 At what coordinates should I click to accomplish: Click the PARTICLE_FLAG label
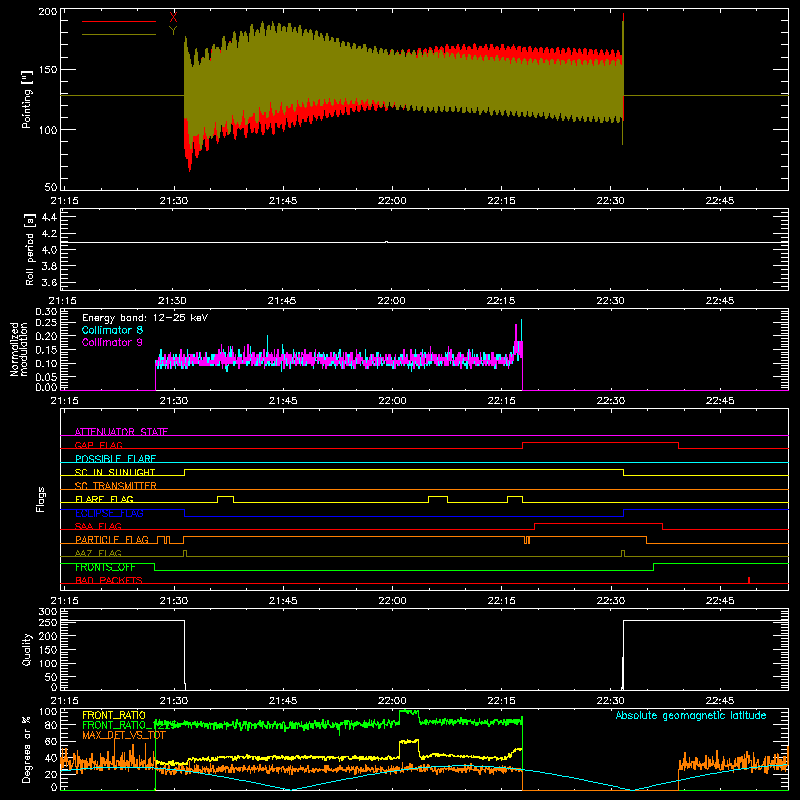(112, 539)
